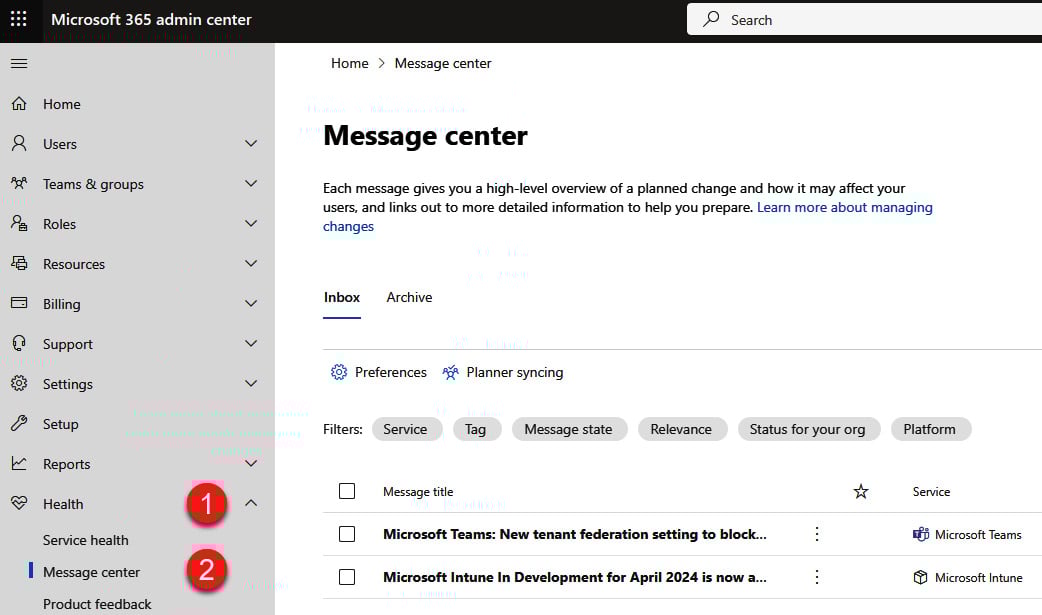Click the Preferences gear icon

[x=339, y=372]
